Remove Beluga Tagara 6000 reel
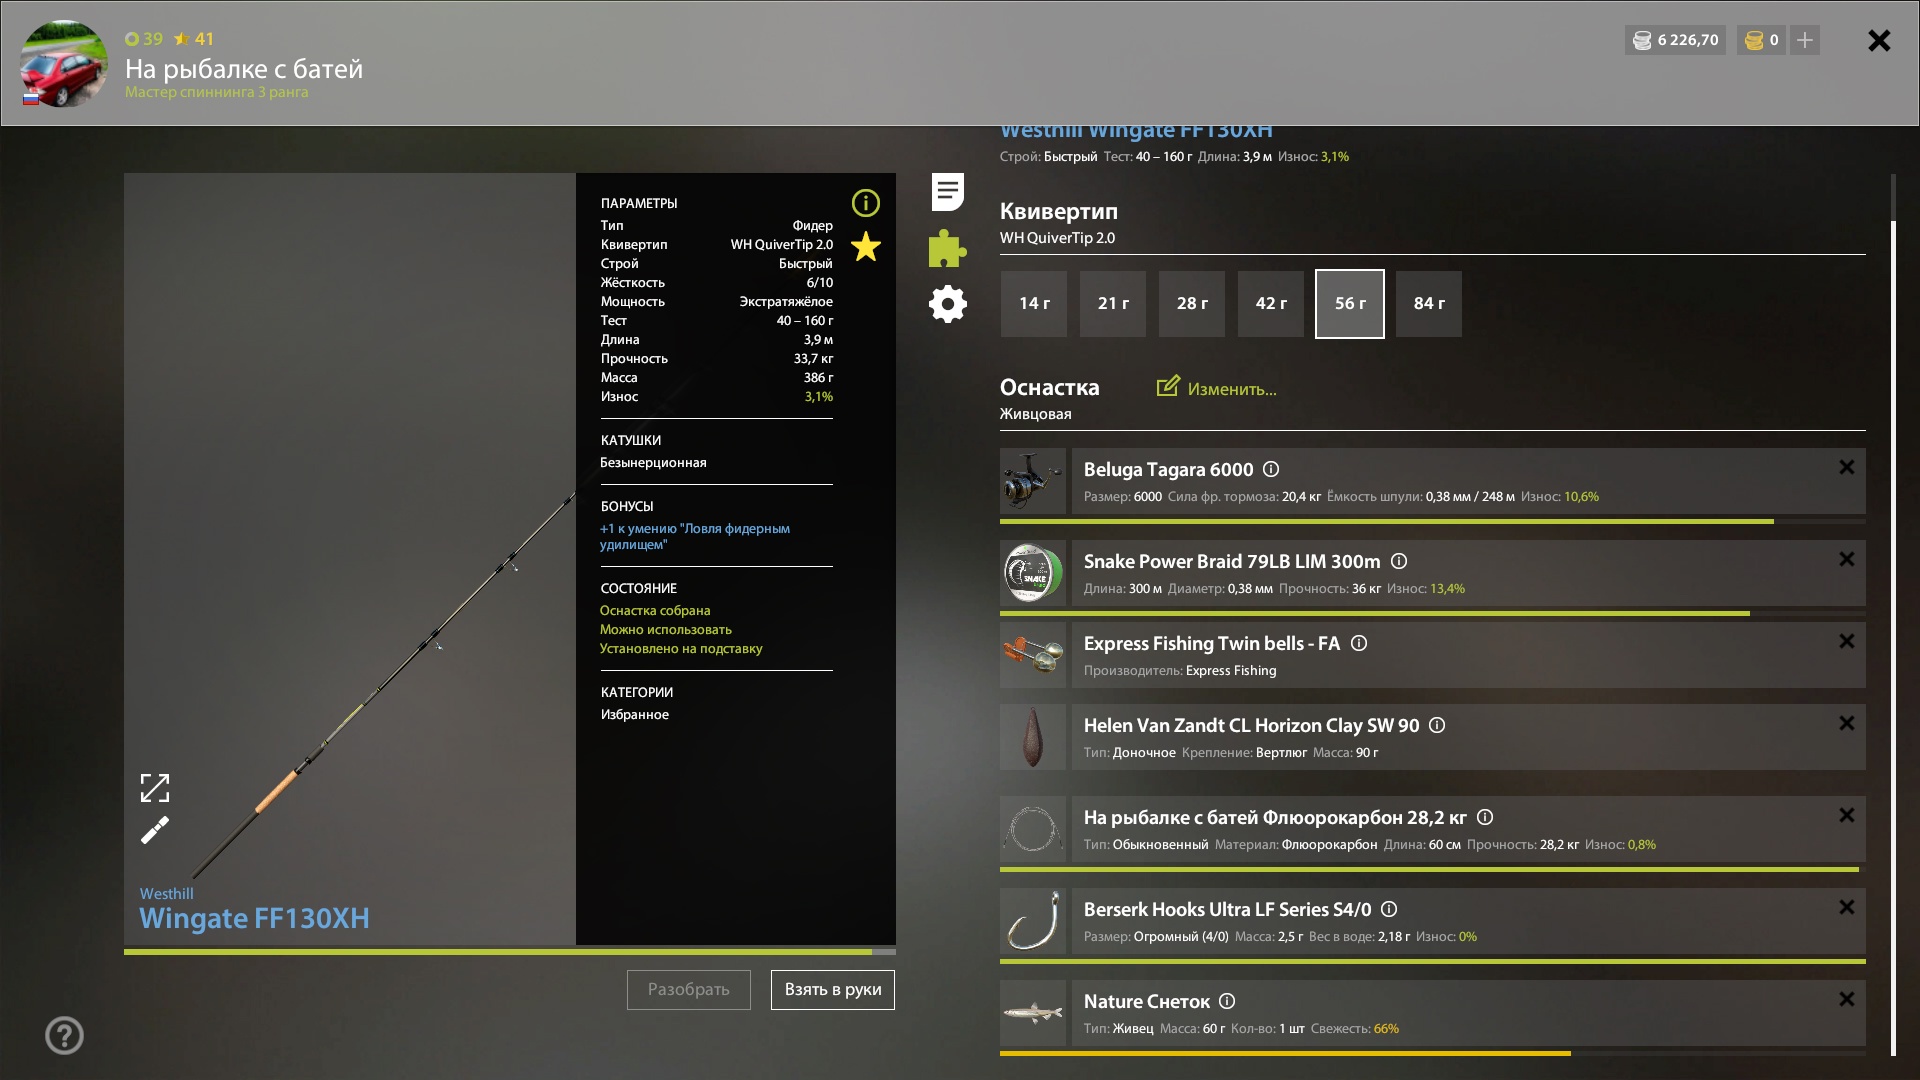This screenshot has width=1920, height=1080. (1847, 467)
